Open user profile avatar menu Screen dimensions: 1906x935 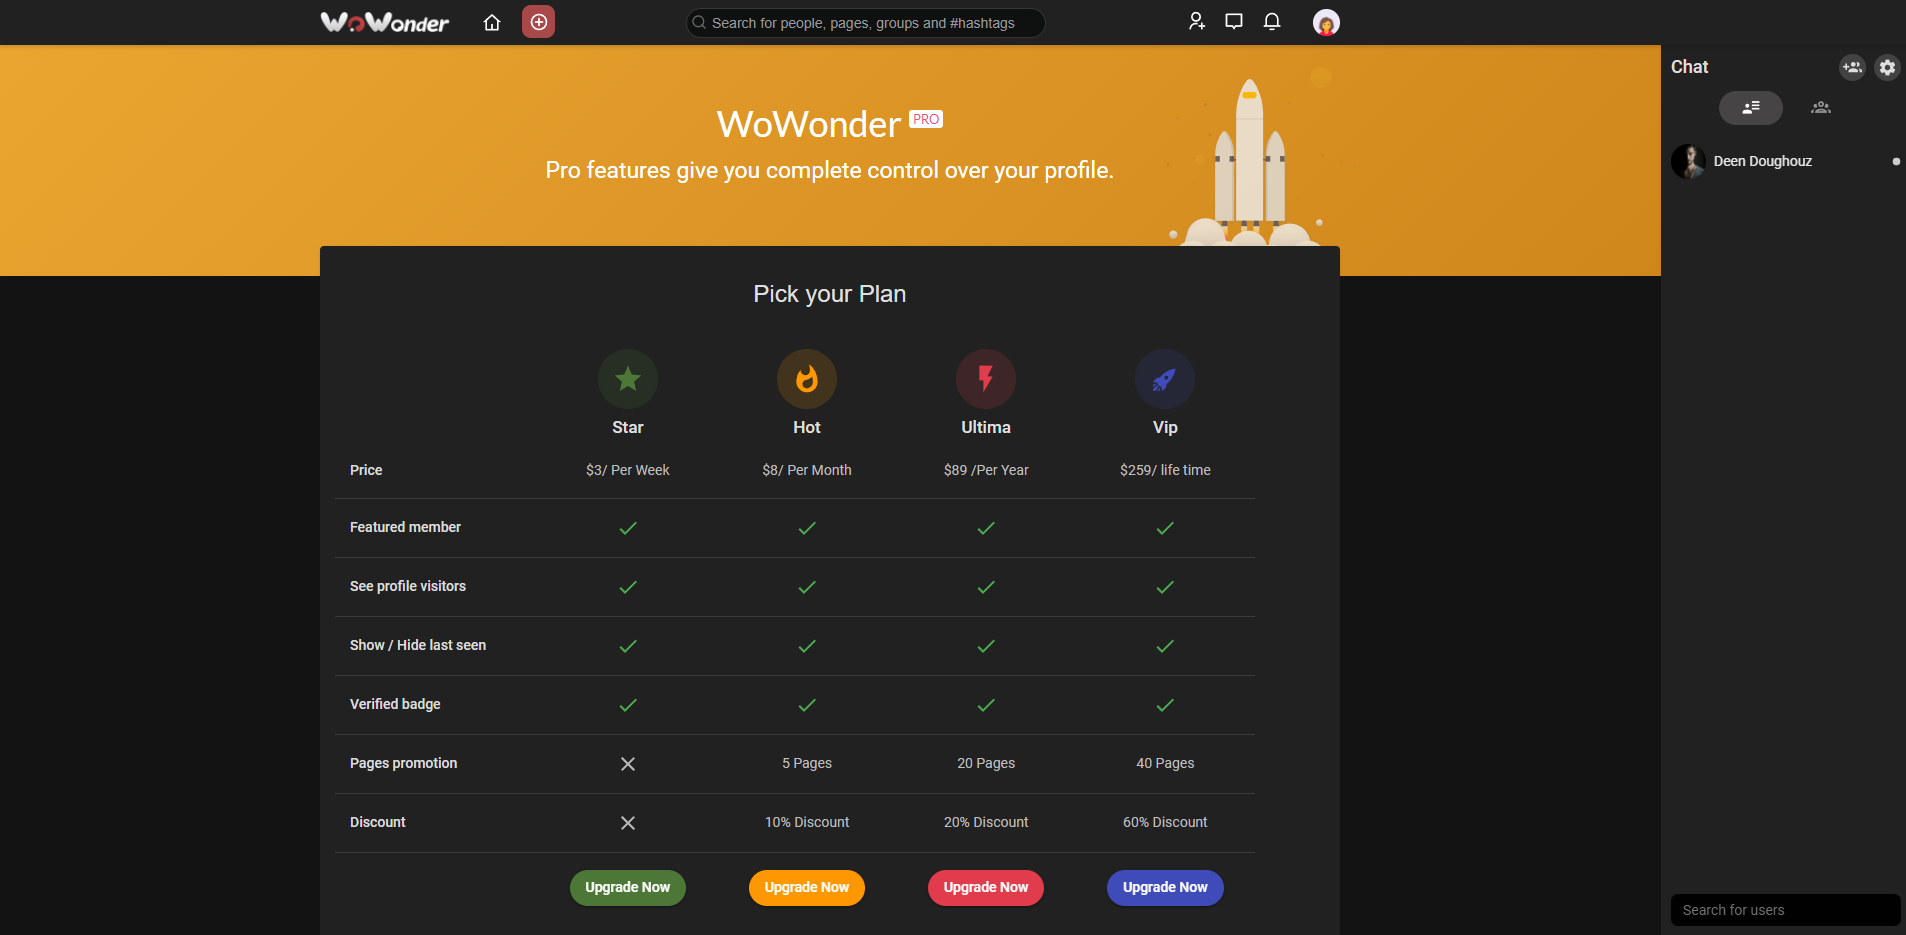pos(1326,23)
